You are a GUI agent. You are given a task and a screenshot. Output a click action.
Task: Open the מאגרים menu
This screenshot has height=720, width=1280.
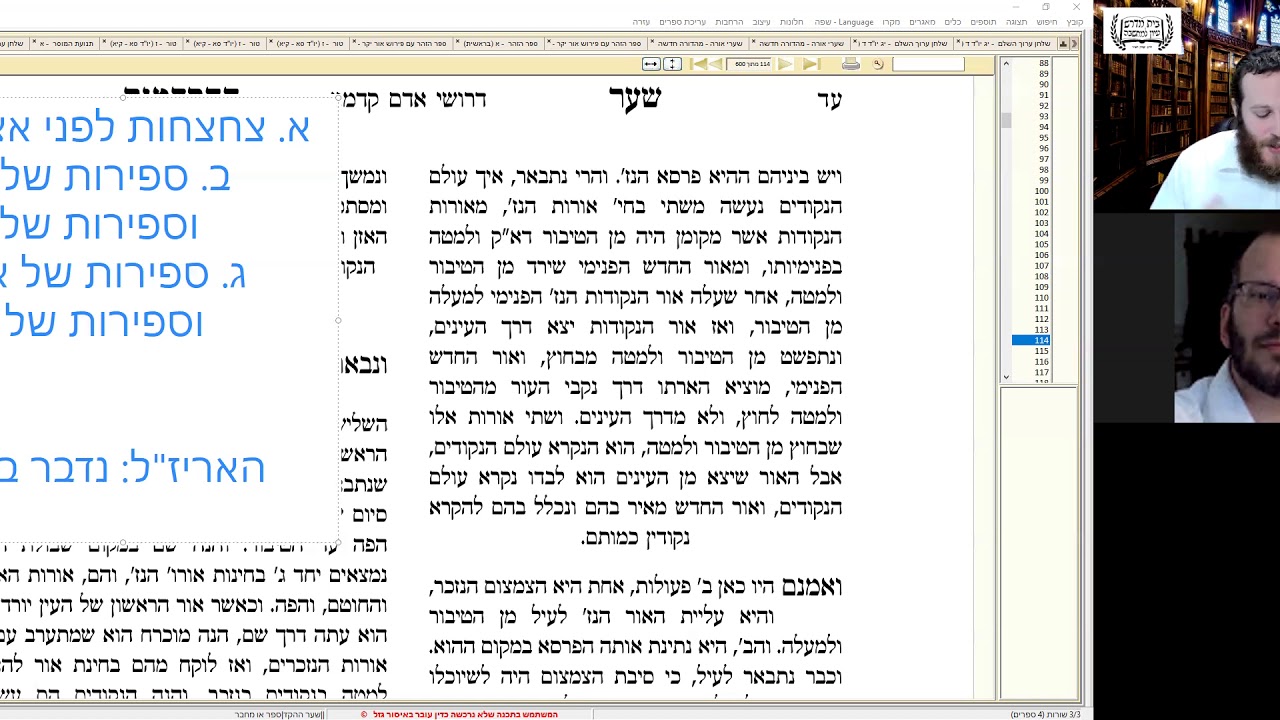point(922,22)
